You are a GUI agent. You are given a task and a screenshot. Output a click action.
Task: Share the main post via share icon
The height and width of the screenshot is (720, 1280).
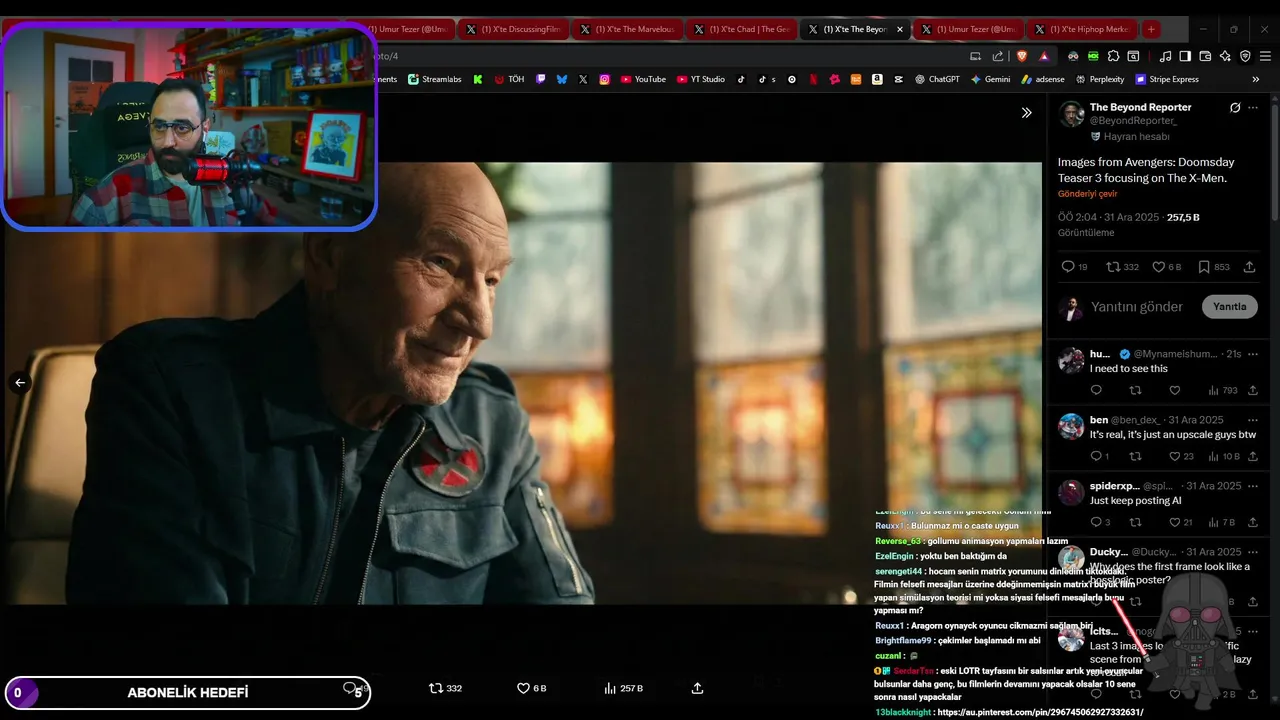click(x=1249, y=267)
